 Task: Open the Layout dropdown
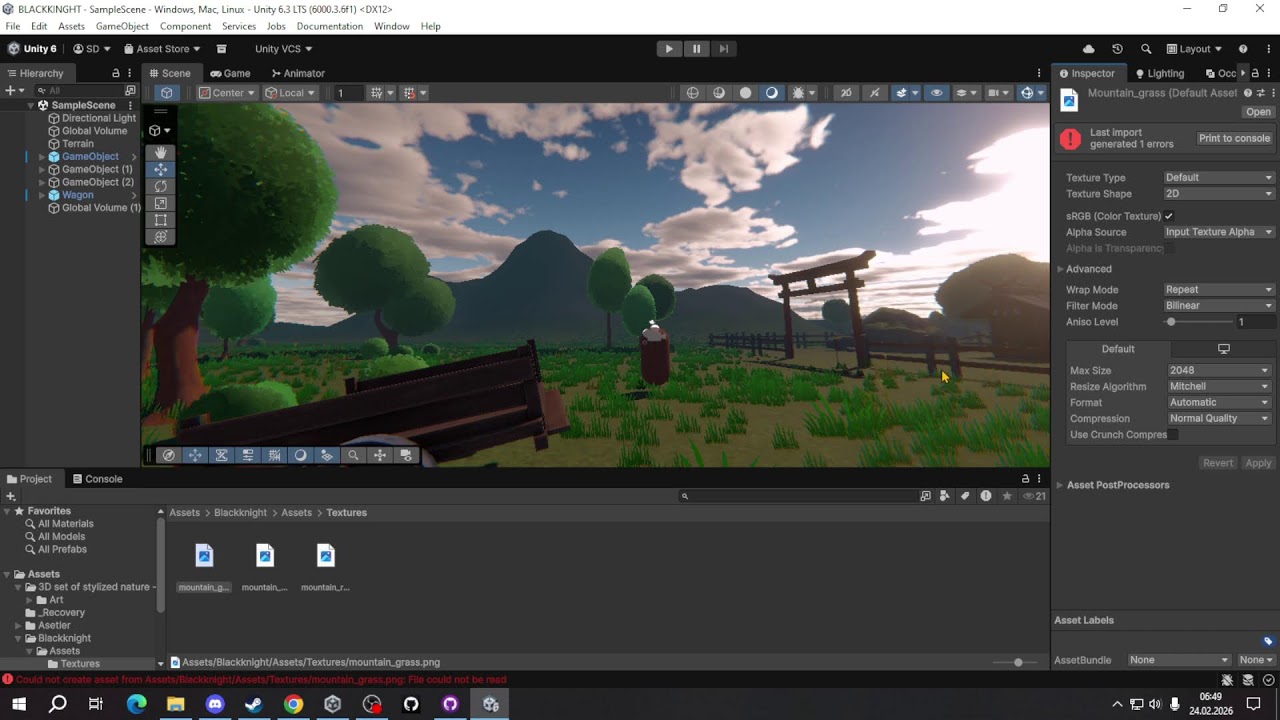(x=1195, y=48)
